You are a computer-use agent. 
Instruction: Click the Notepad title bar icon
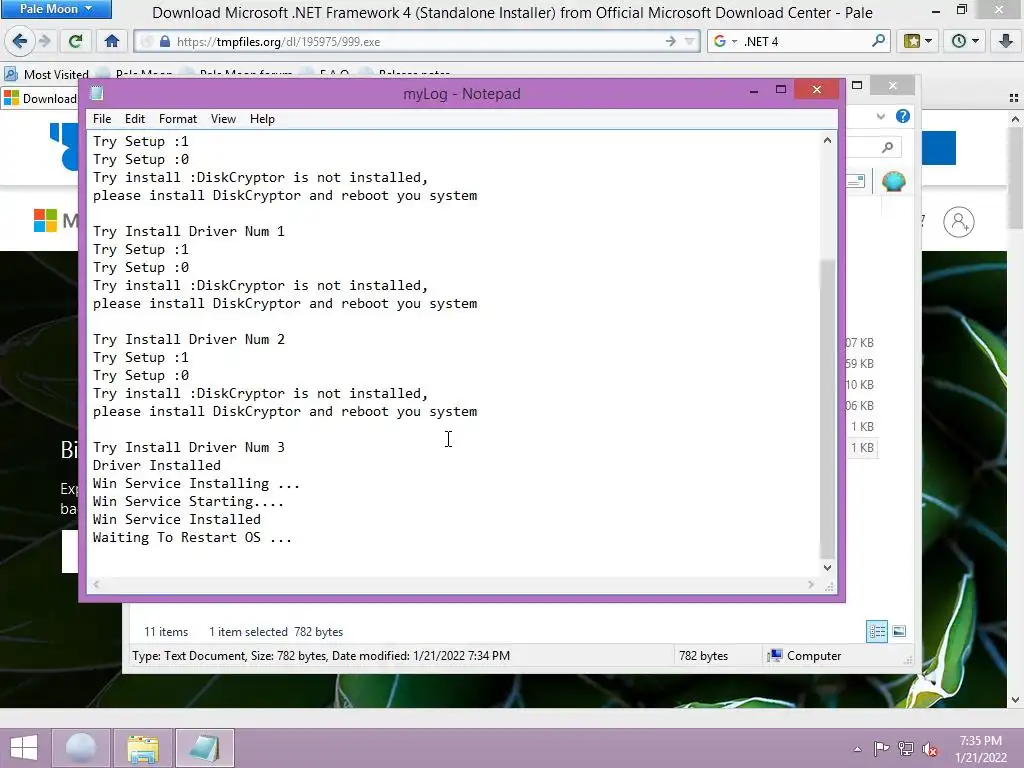pyautogui.click(x=97, y=93)
